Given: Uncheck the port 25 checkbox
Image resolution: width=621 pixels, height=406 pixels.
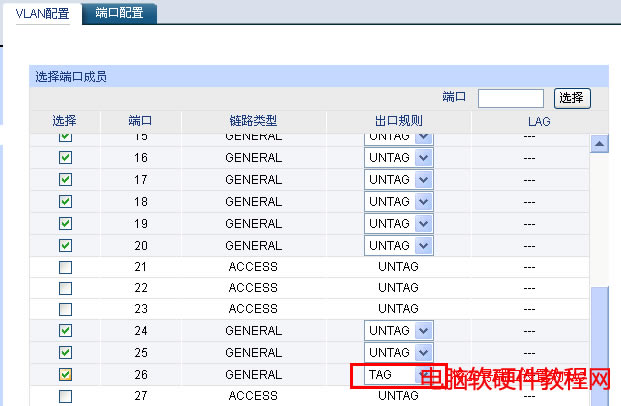Looking at the screenshot, I should pos(66,353).
